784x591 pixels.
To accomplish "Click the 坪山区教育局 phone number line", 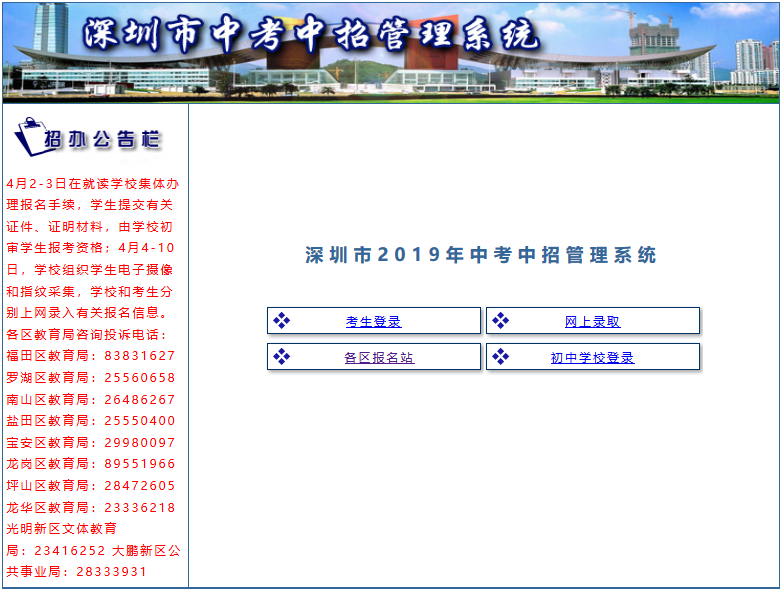I will pyautogui.click(x=90, y=486).
